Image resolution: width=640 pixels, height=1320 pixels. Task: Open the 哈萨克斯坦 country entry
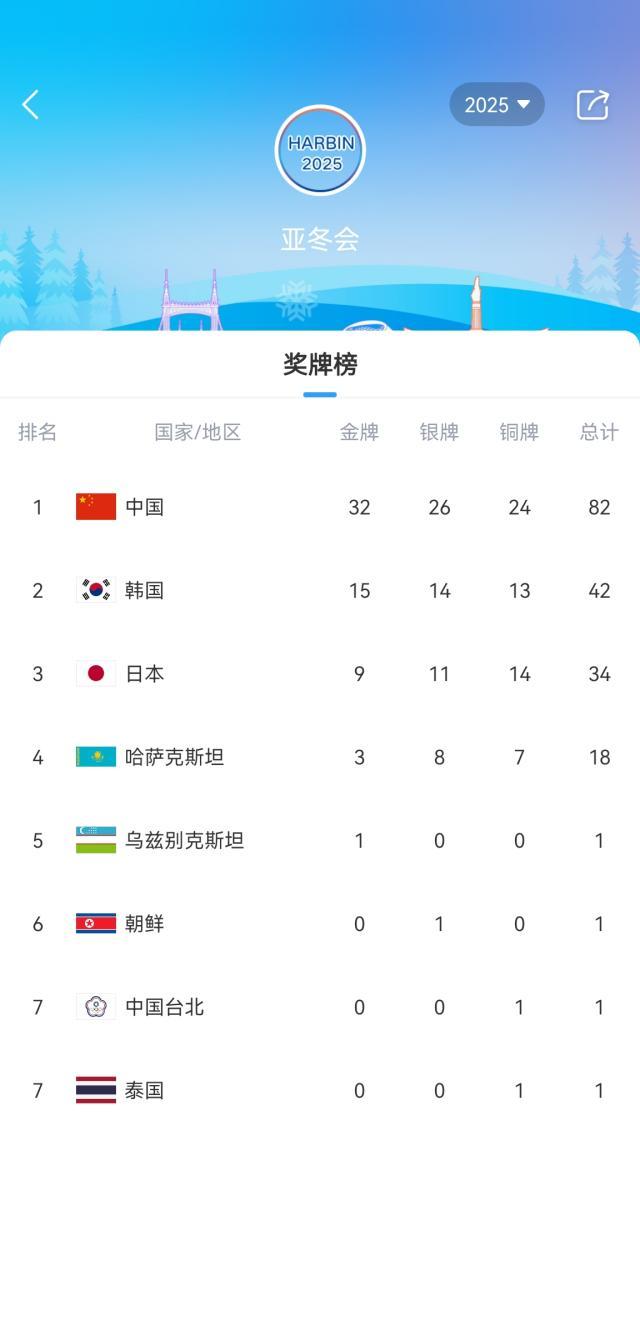pos(174,757)
